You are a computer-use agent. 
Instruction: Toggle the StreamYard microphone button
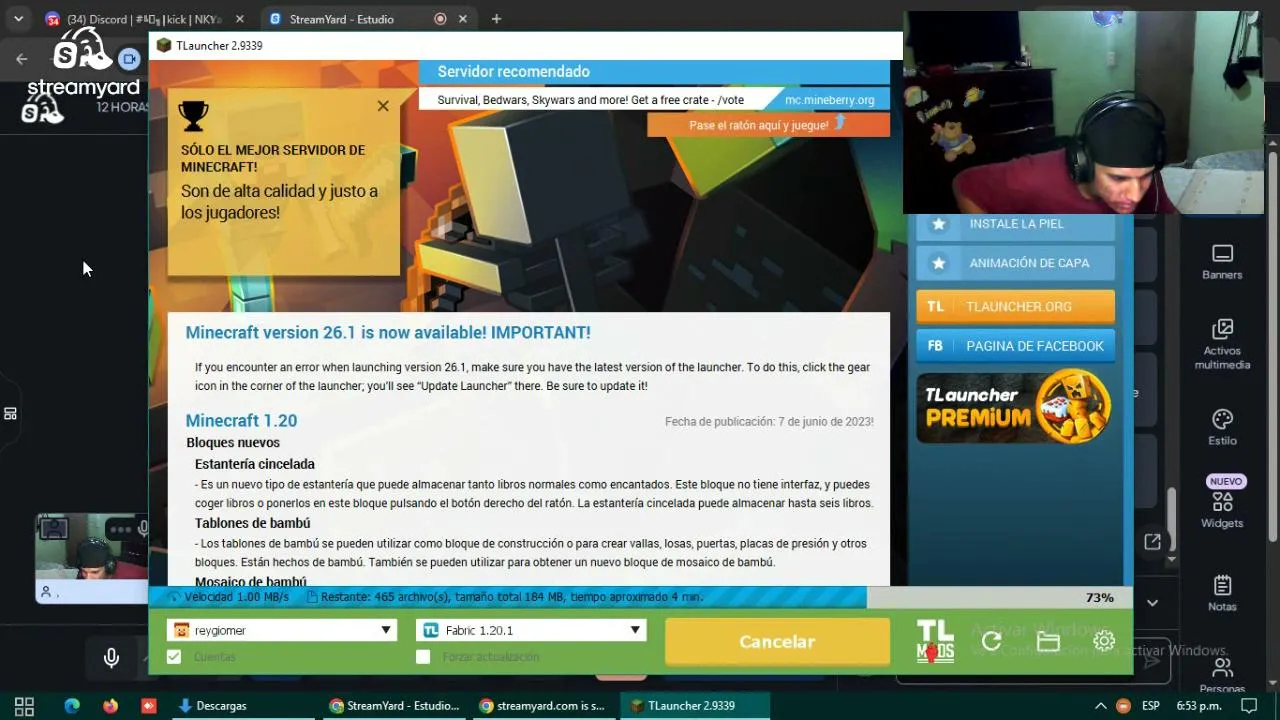tap(111, 657)
